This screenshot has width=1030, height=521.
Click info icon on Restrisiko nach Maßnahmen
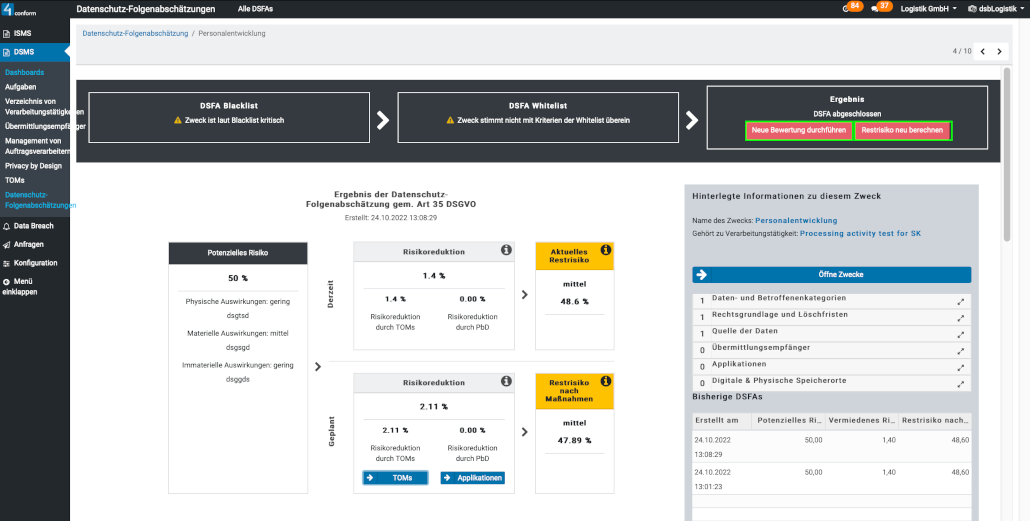click(605, 382)
